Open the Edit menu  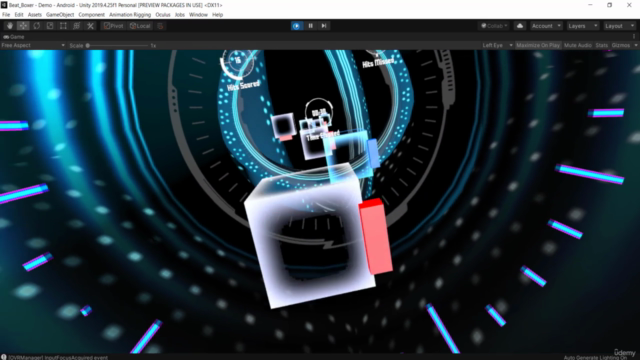(19, 15)
